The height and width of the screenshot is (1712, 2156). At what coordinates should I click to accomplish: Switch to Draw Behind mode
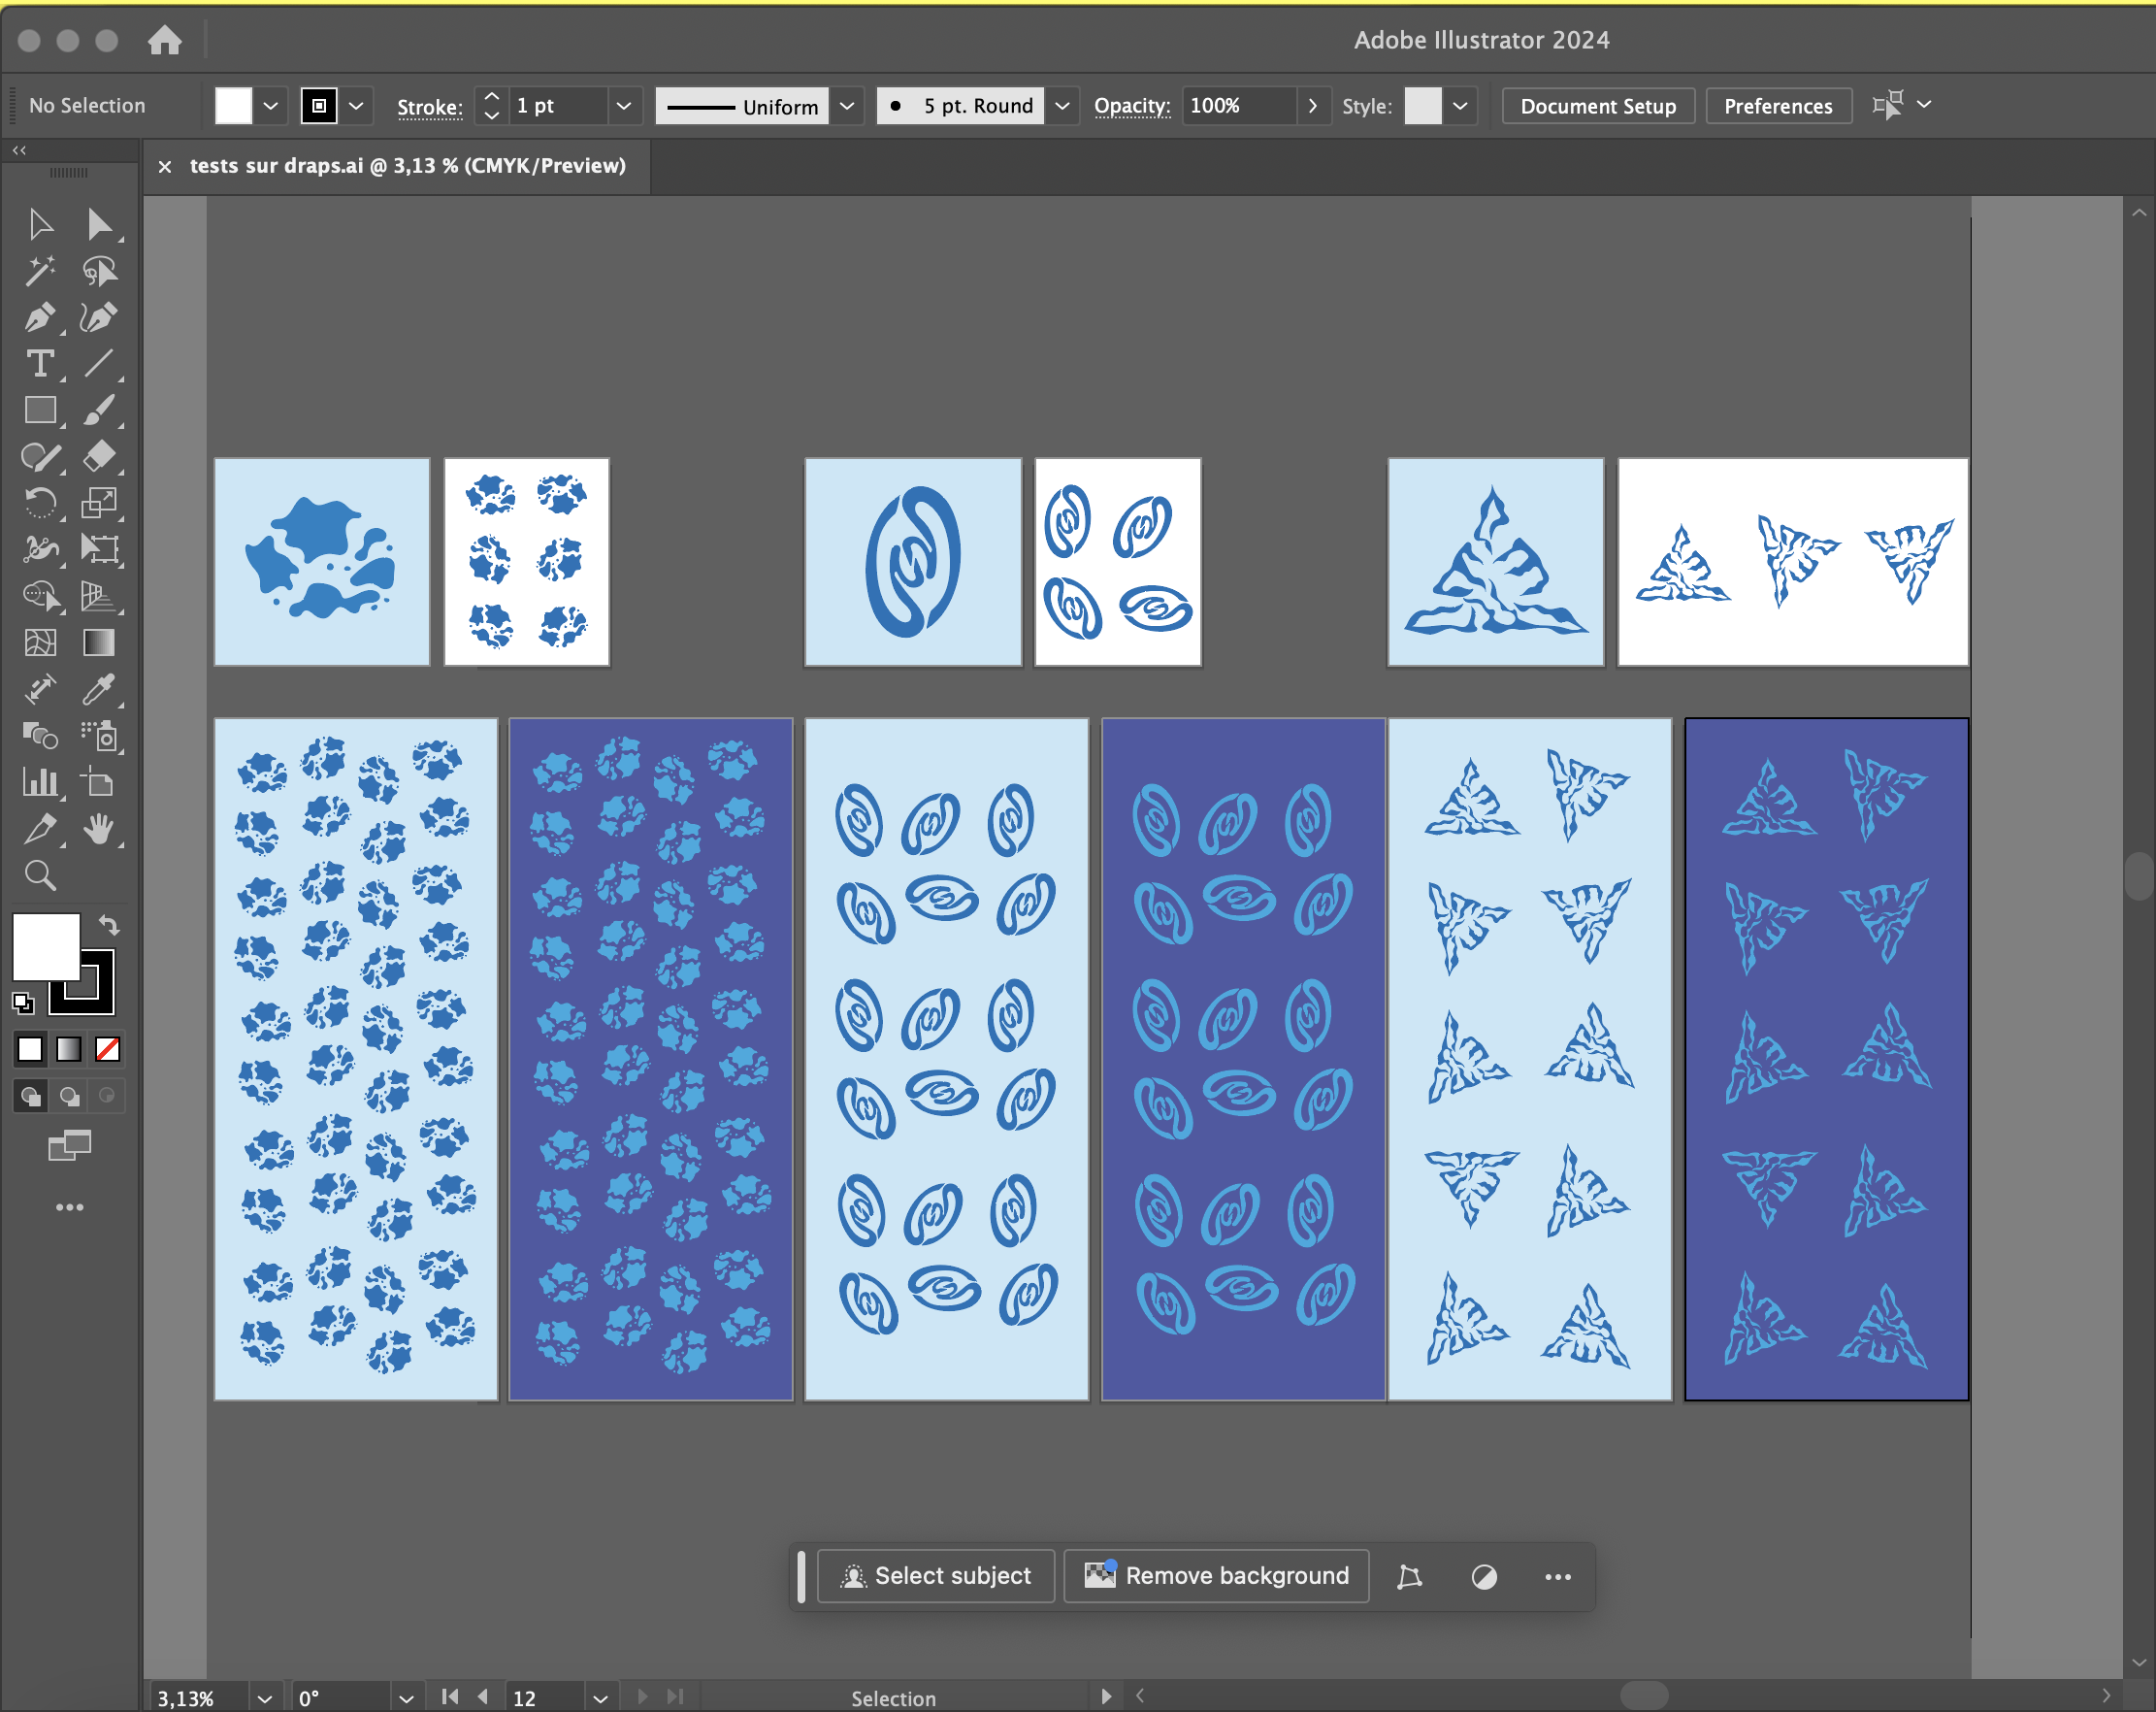(x=69, y=1096)
